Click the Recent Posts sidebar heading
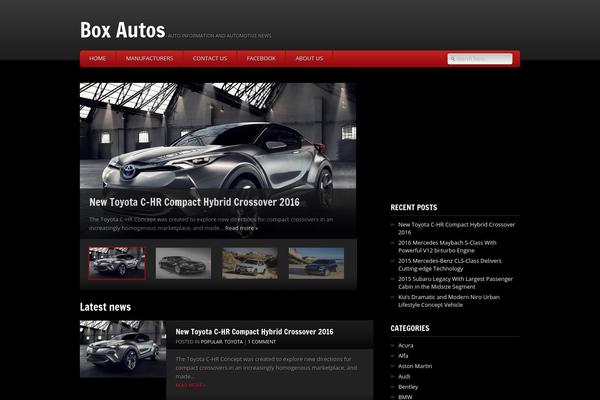The width and height of the screenshot is (600, 400). pos(414,207)
